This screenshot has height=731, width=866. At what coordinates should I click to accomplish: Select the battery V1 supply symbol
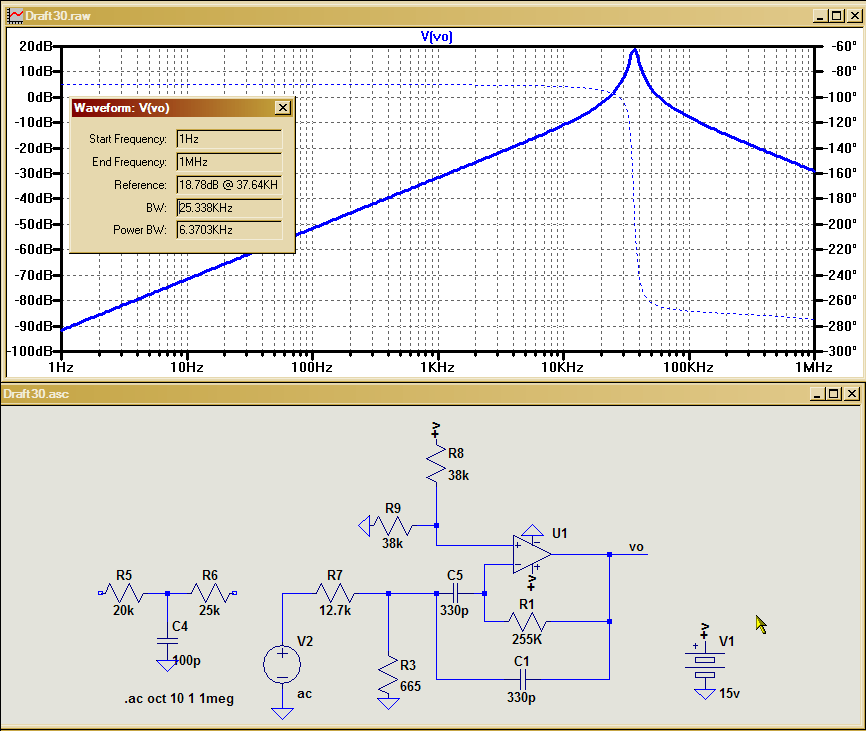[705, 663]
